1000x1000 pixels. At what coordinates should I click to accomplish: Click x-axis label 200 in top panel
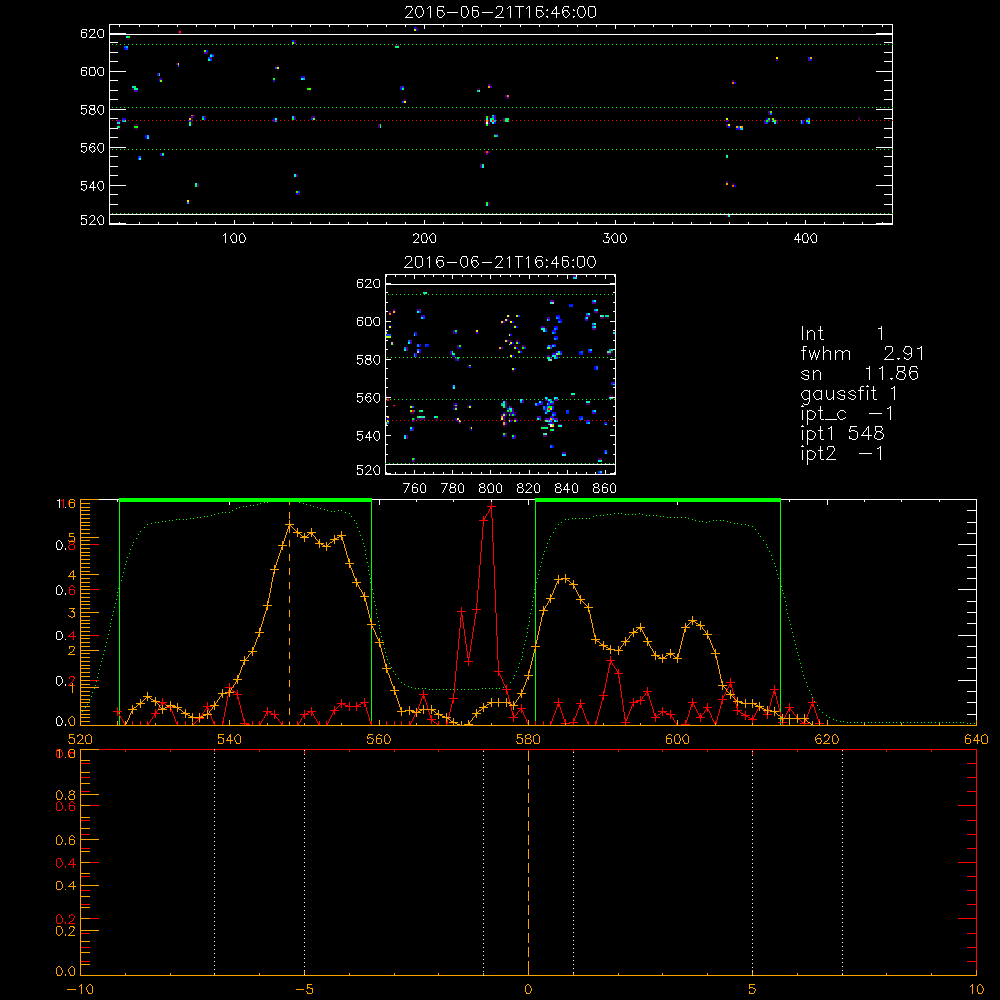(x=424, y=238)
